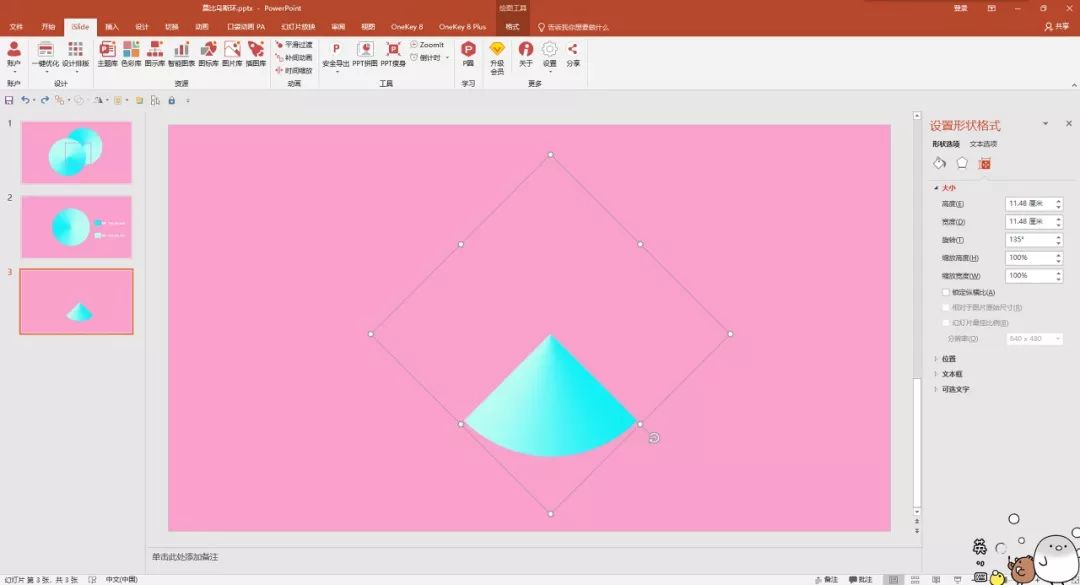Switch to the 插入 ribbon tab

coord(111,27)
